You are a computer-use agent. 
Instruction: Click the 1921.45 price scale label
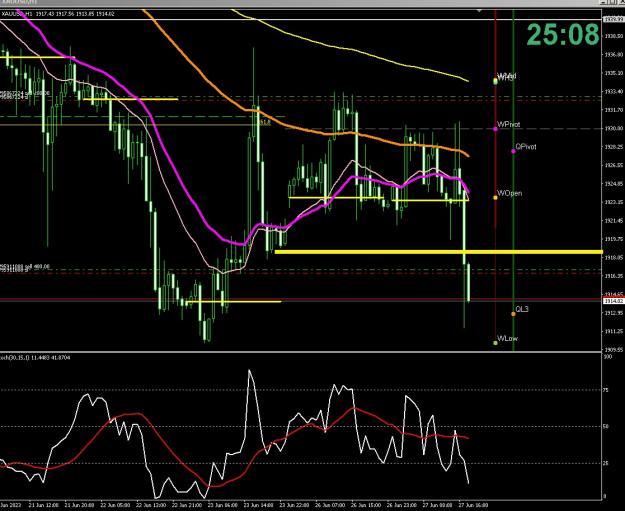pyautogui.click(x=614, y=220)
